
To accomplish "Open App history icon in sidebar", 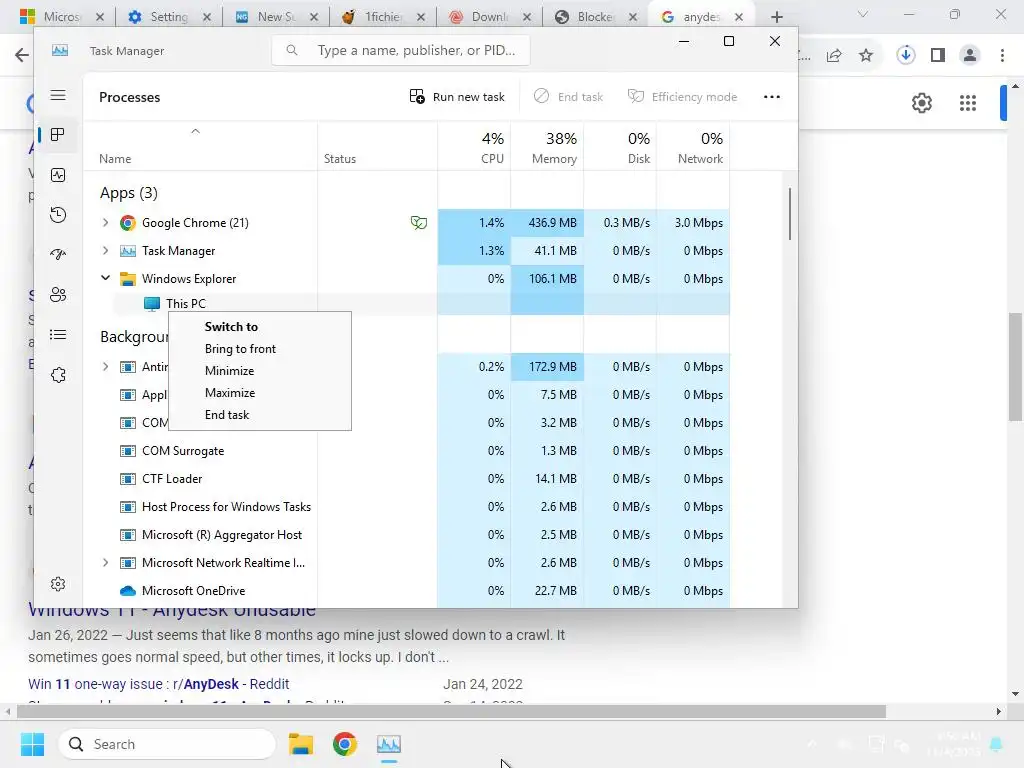I will [x=58, y=215].
